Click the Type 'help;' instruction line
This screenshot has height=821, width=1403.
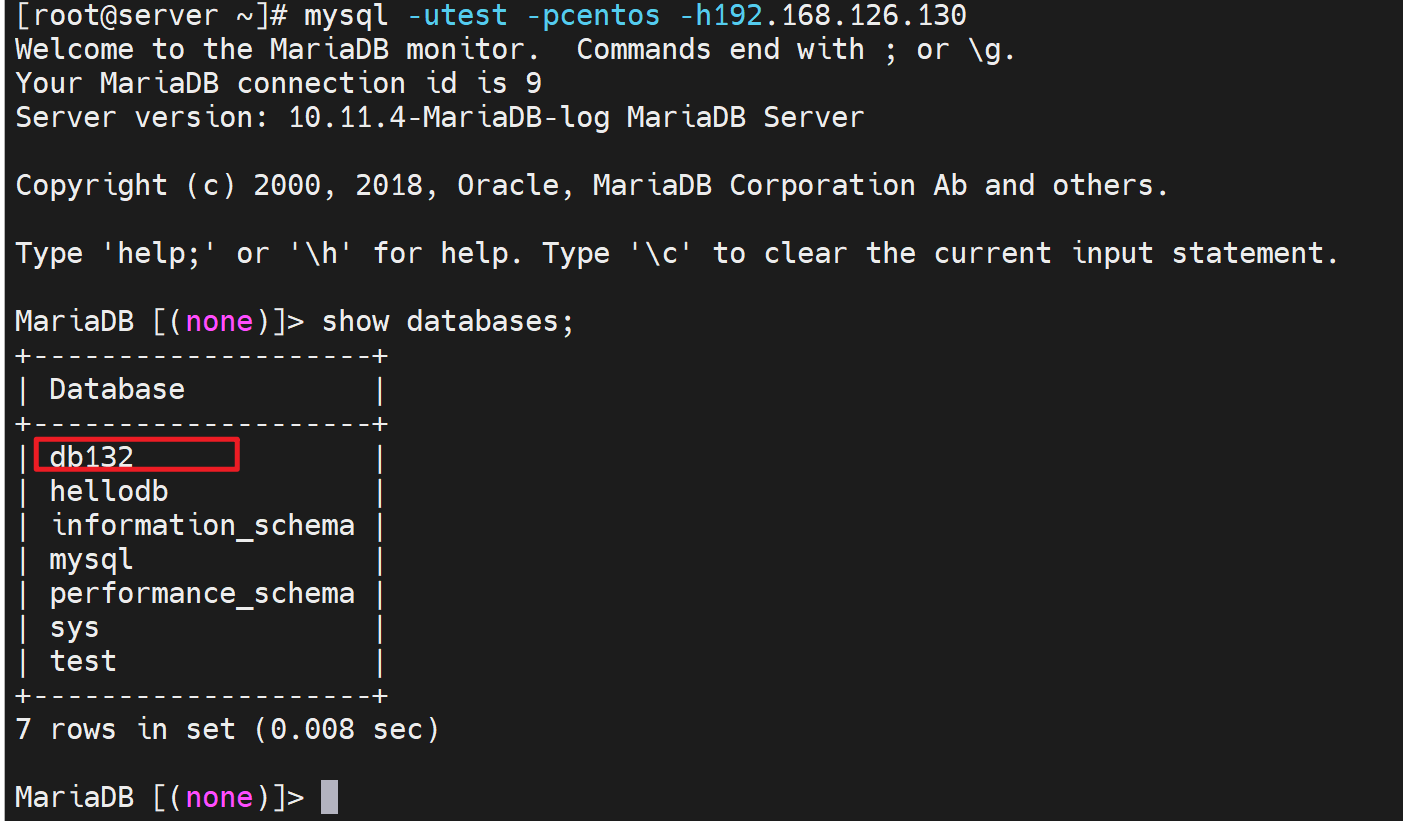click(x=676, y=253)
